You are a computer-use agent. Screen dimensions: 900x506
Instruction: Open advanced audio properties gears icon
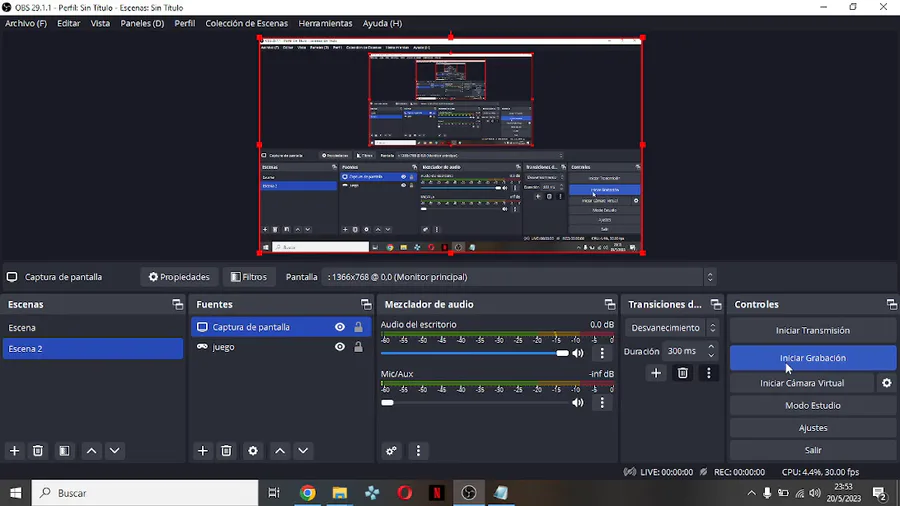click(391, 451)
